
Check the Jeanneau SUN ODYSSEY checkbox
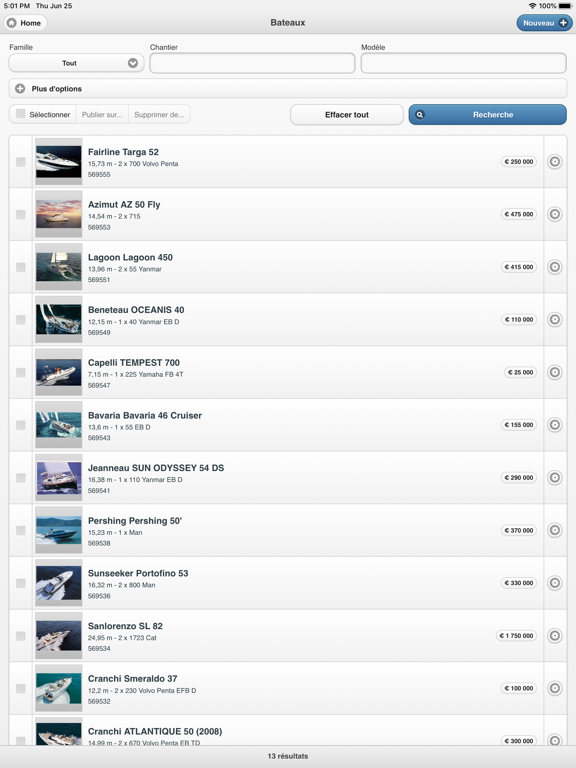coord(21,478)
